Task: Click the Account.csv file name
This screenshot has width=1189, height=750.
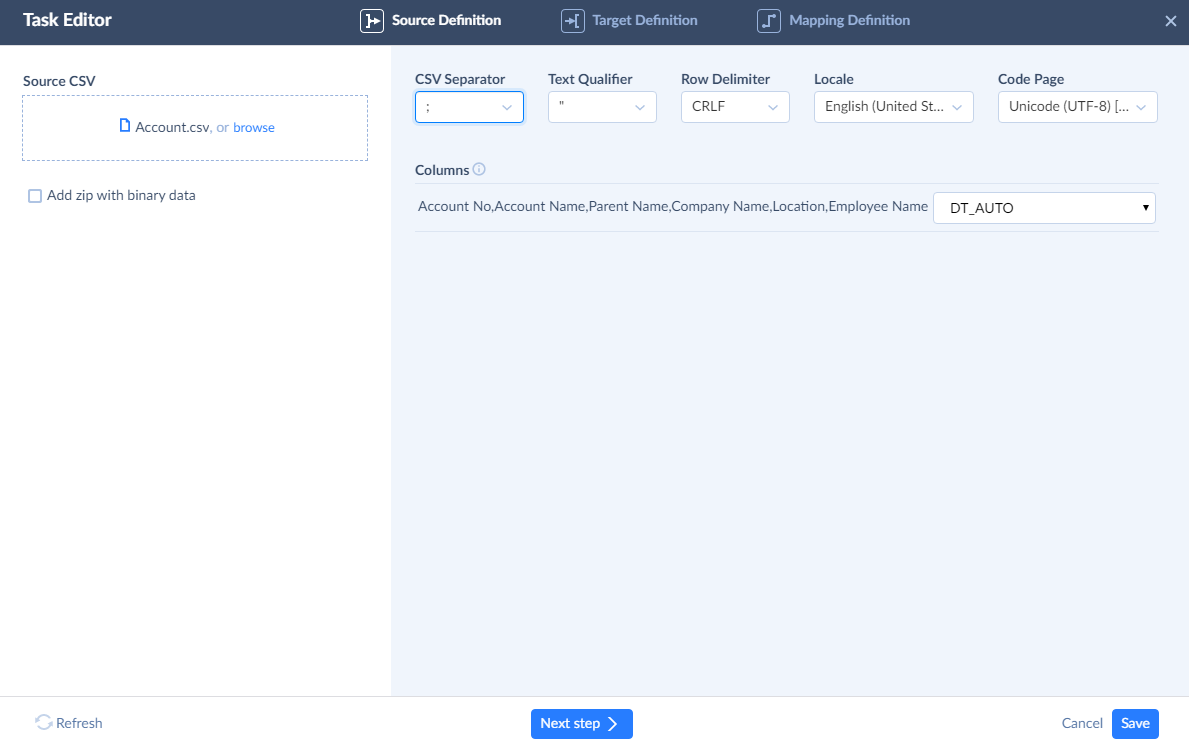Action: click(172, 127)
